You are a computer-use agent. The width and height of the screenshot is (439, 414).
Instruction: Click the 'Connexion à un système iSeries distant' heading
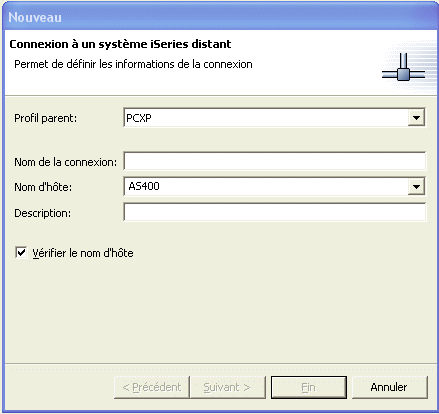point(120,44)
